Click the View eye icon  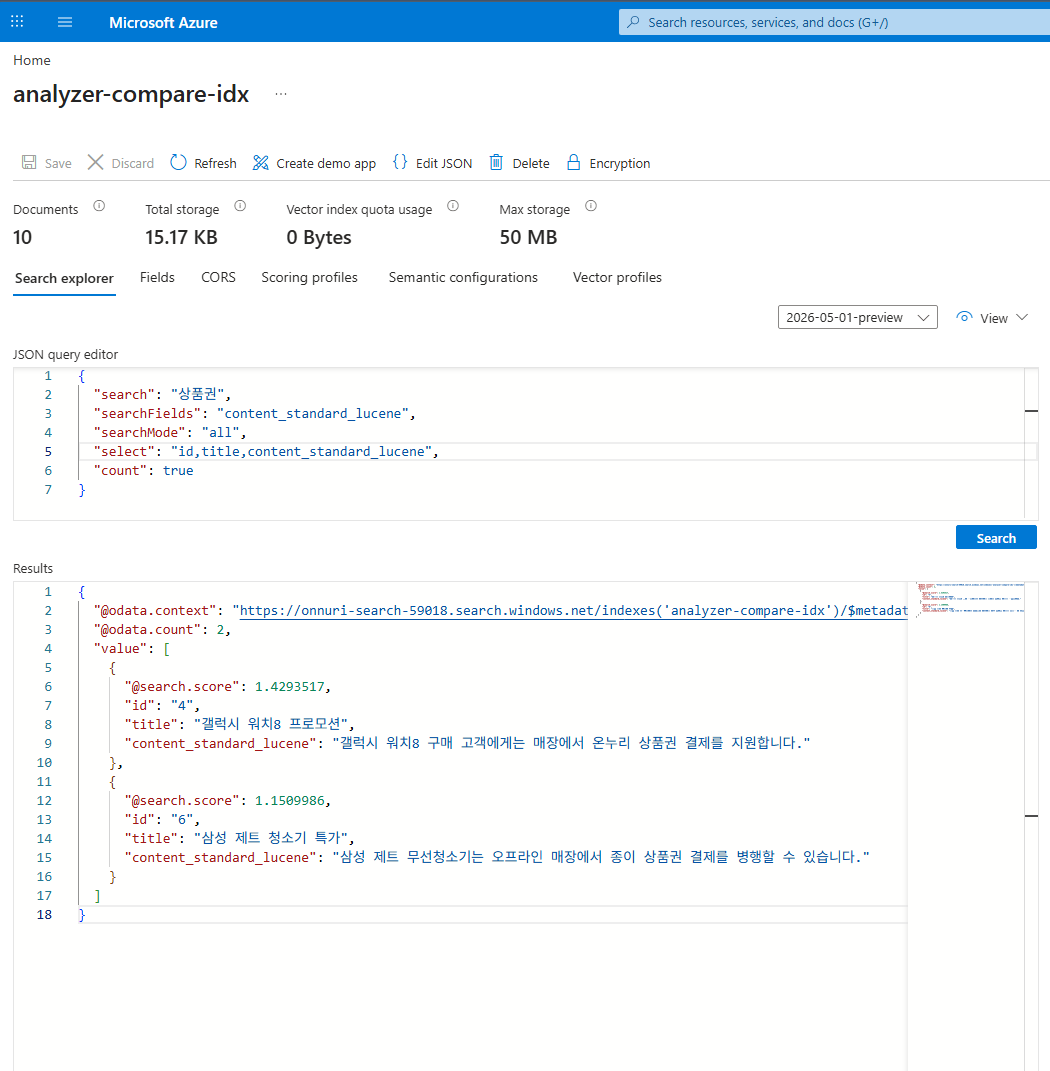tap(964, 318)
